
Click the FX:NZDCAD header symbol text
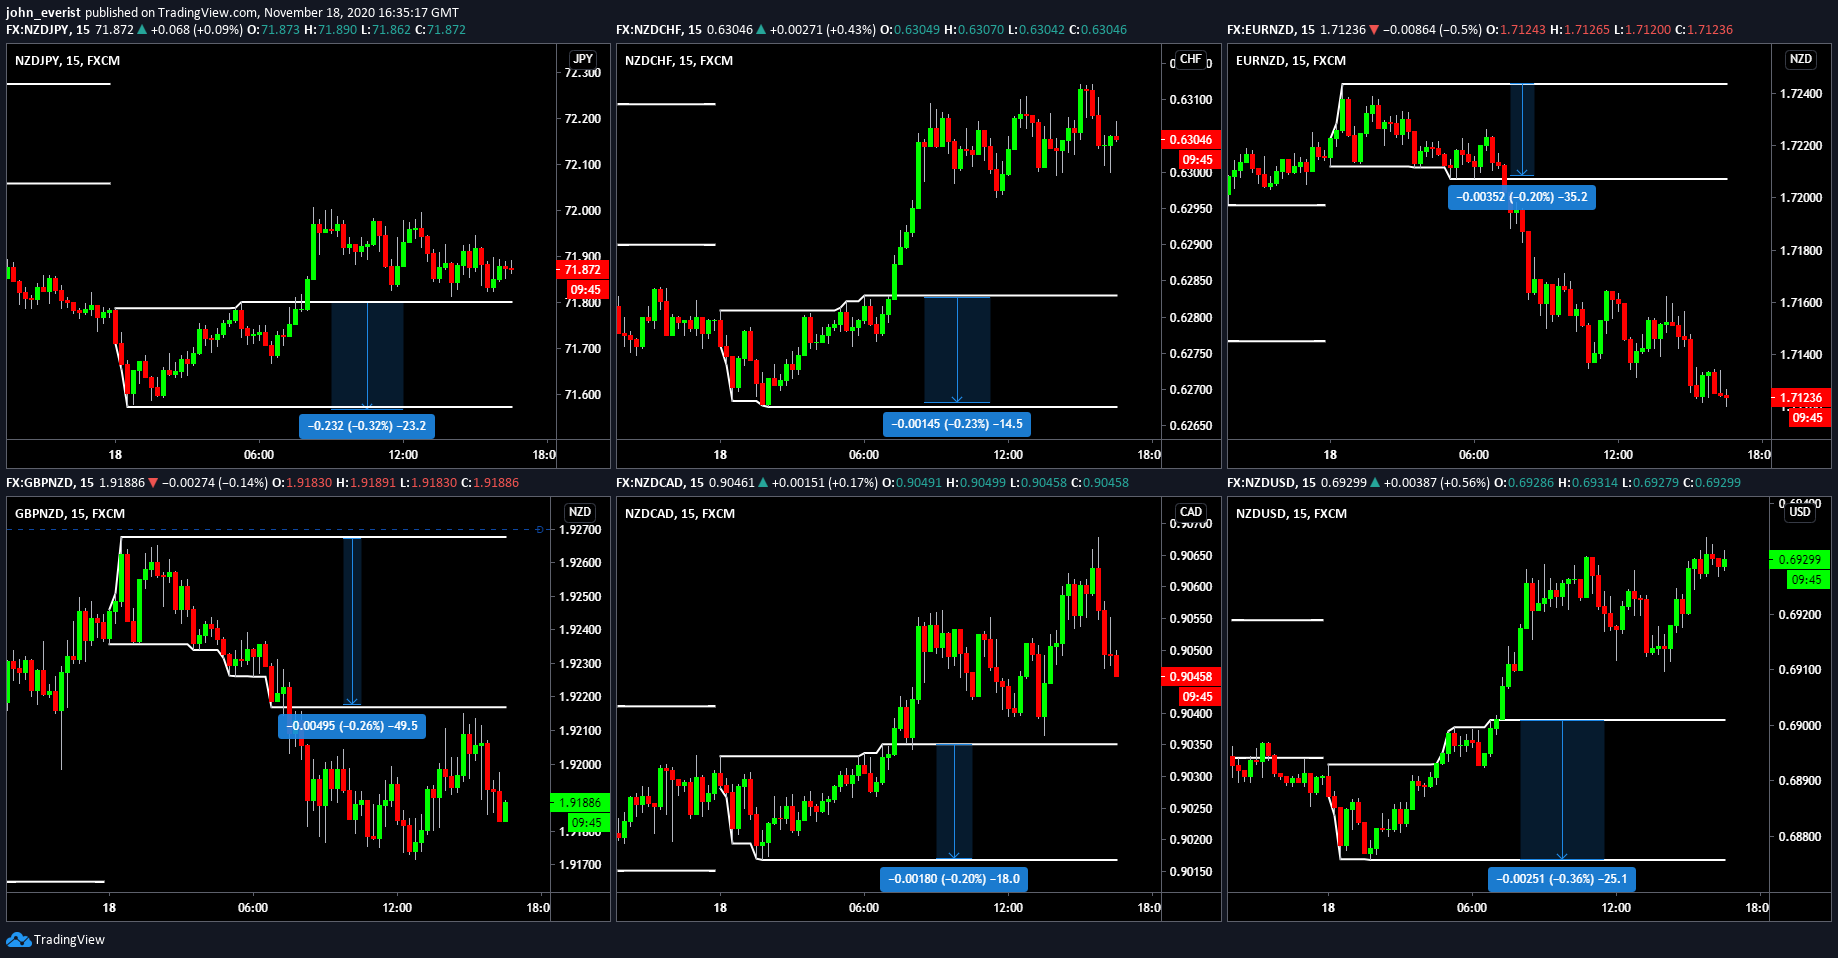click(x=650, y=483)
